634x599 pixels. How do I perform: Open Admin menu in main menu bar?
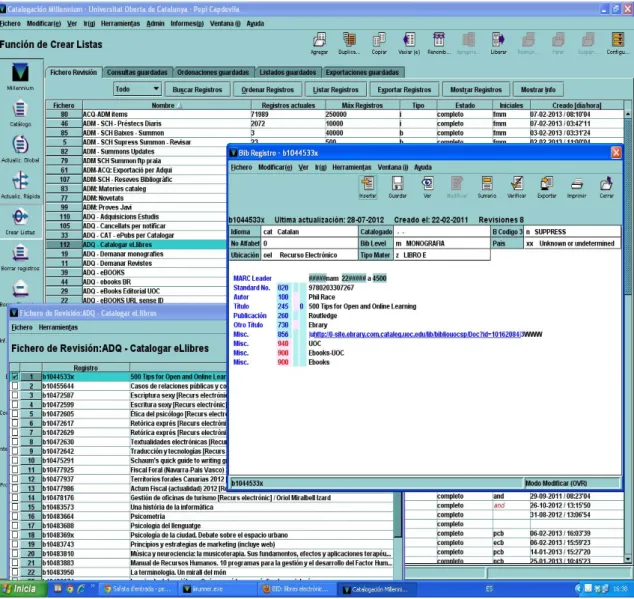155,23
